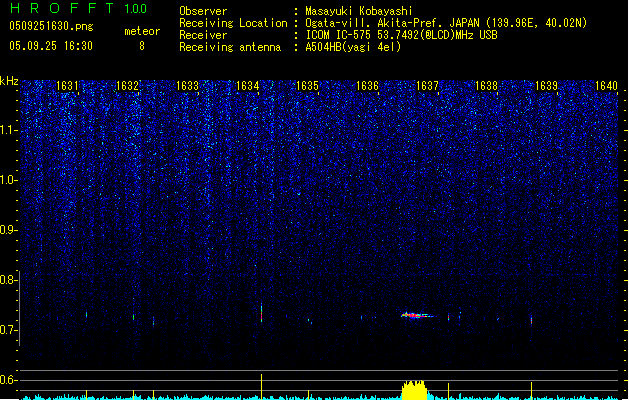Click antenna value A504HB(yagi 4el)

[x=353, y=47]
